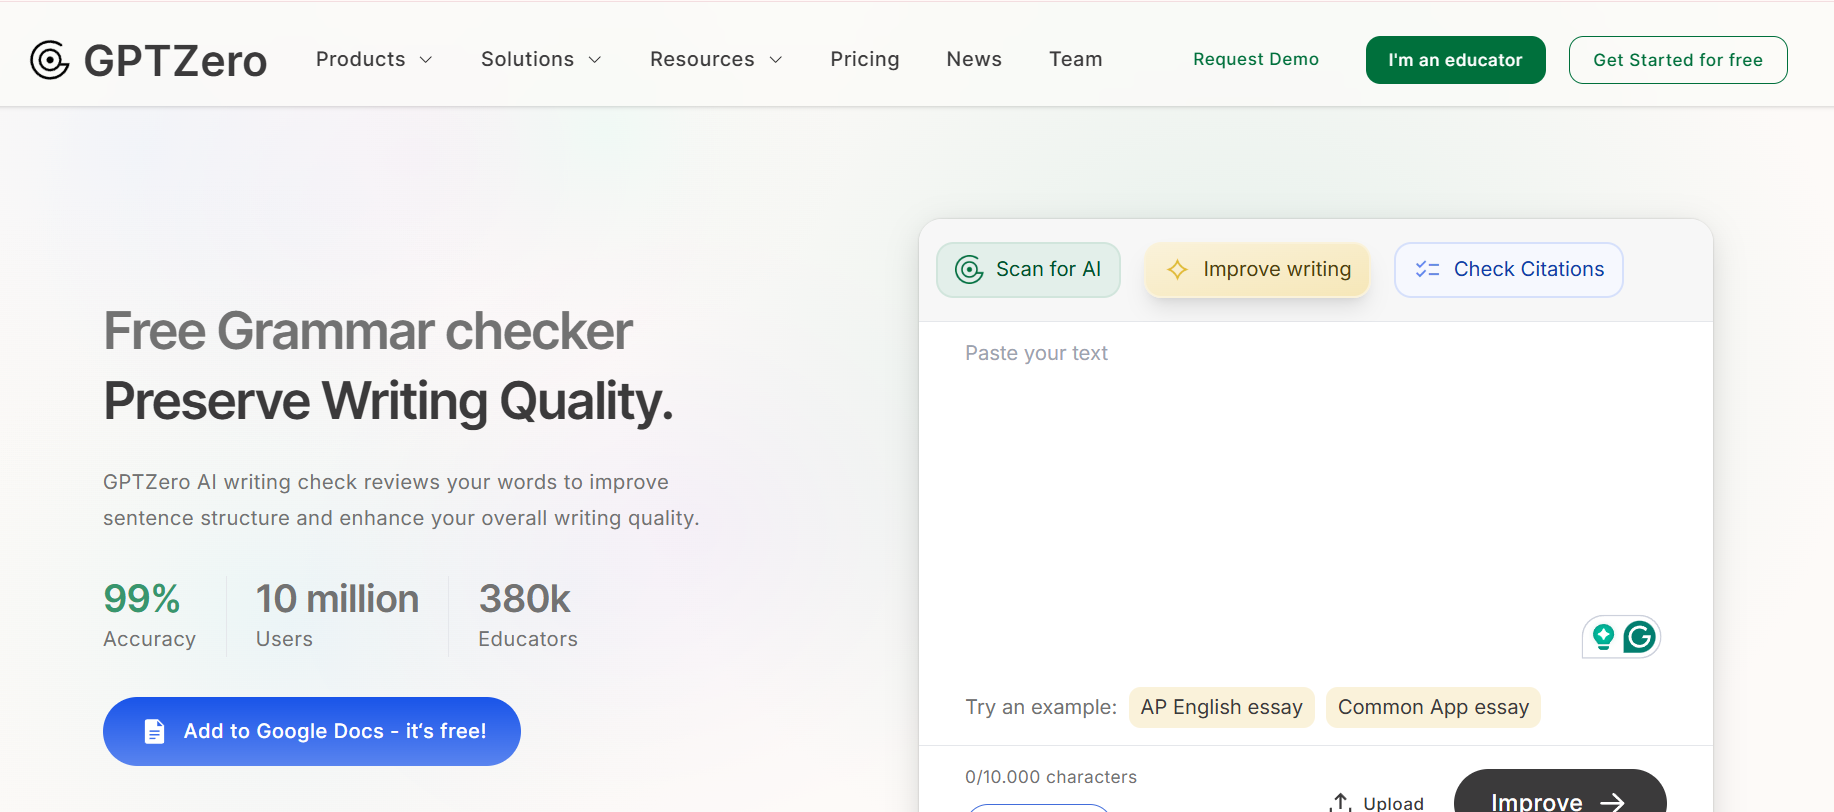1834x812 pixels.
Task: Load the AP English essay example
Action: (x=1221, y=708)
